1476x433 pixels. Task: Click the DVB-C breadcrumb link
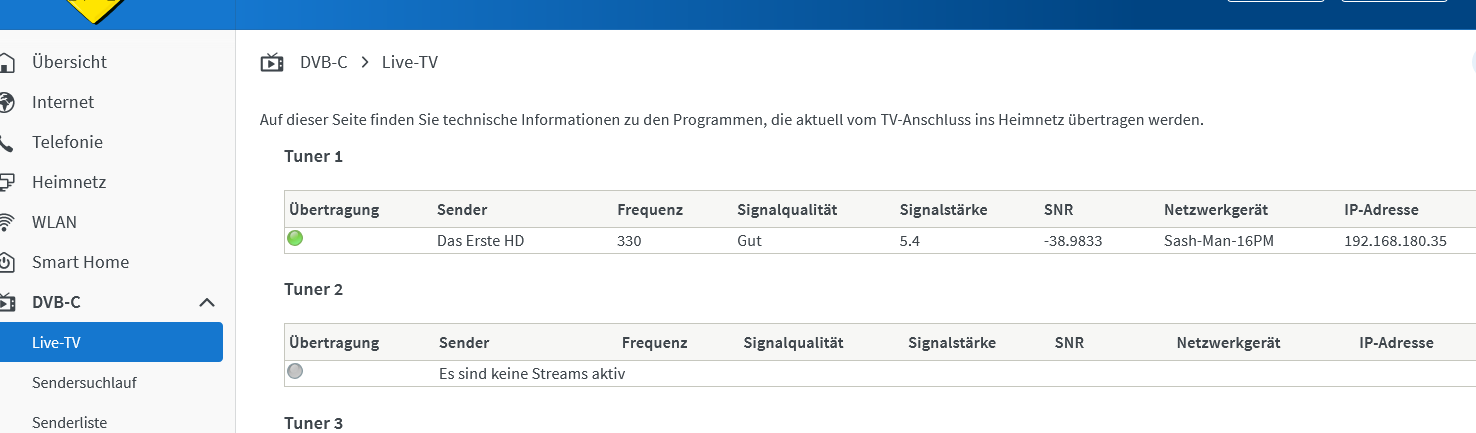[x=323, y=62]
